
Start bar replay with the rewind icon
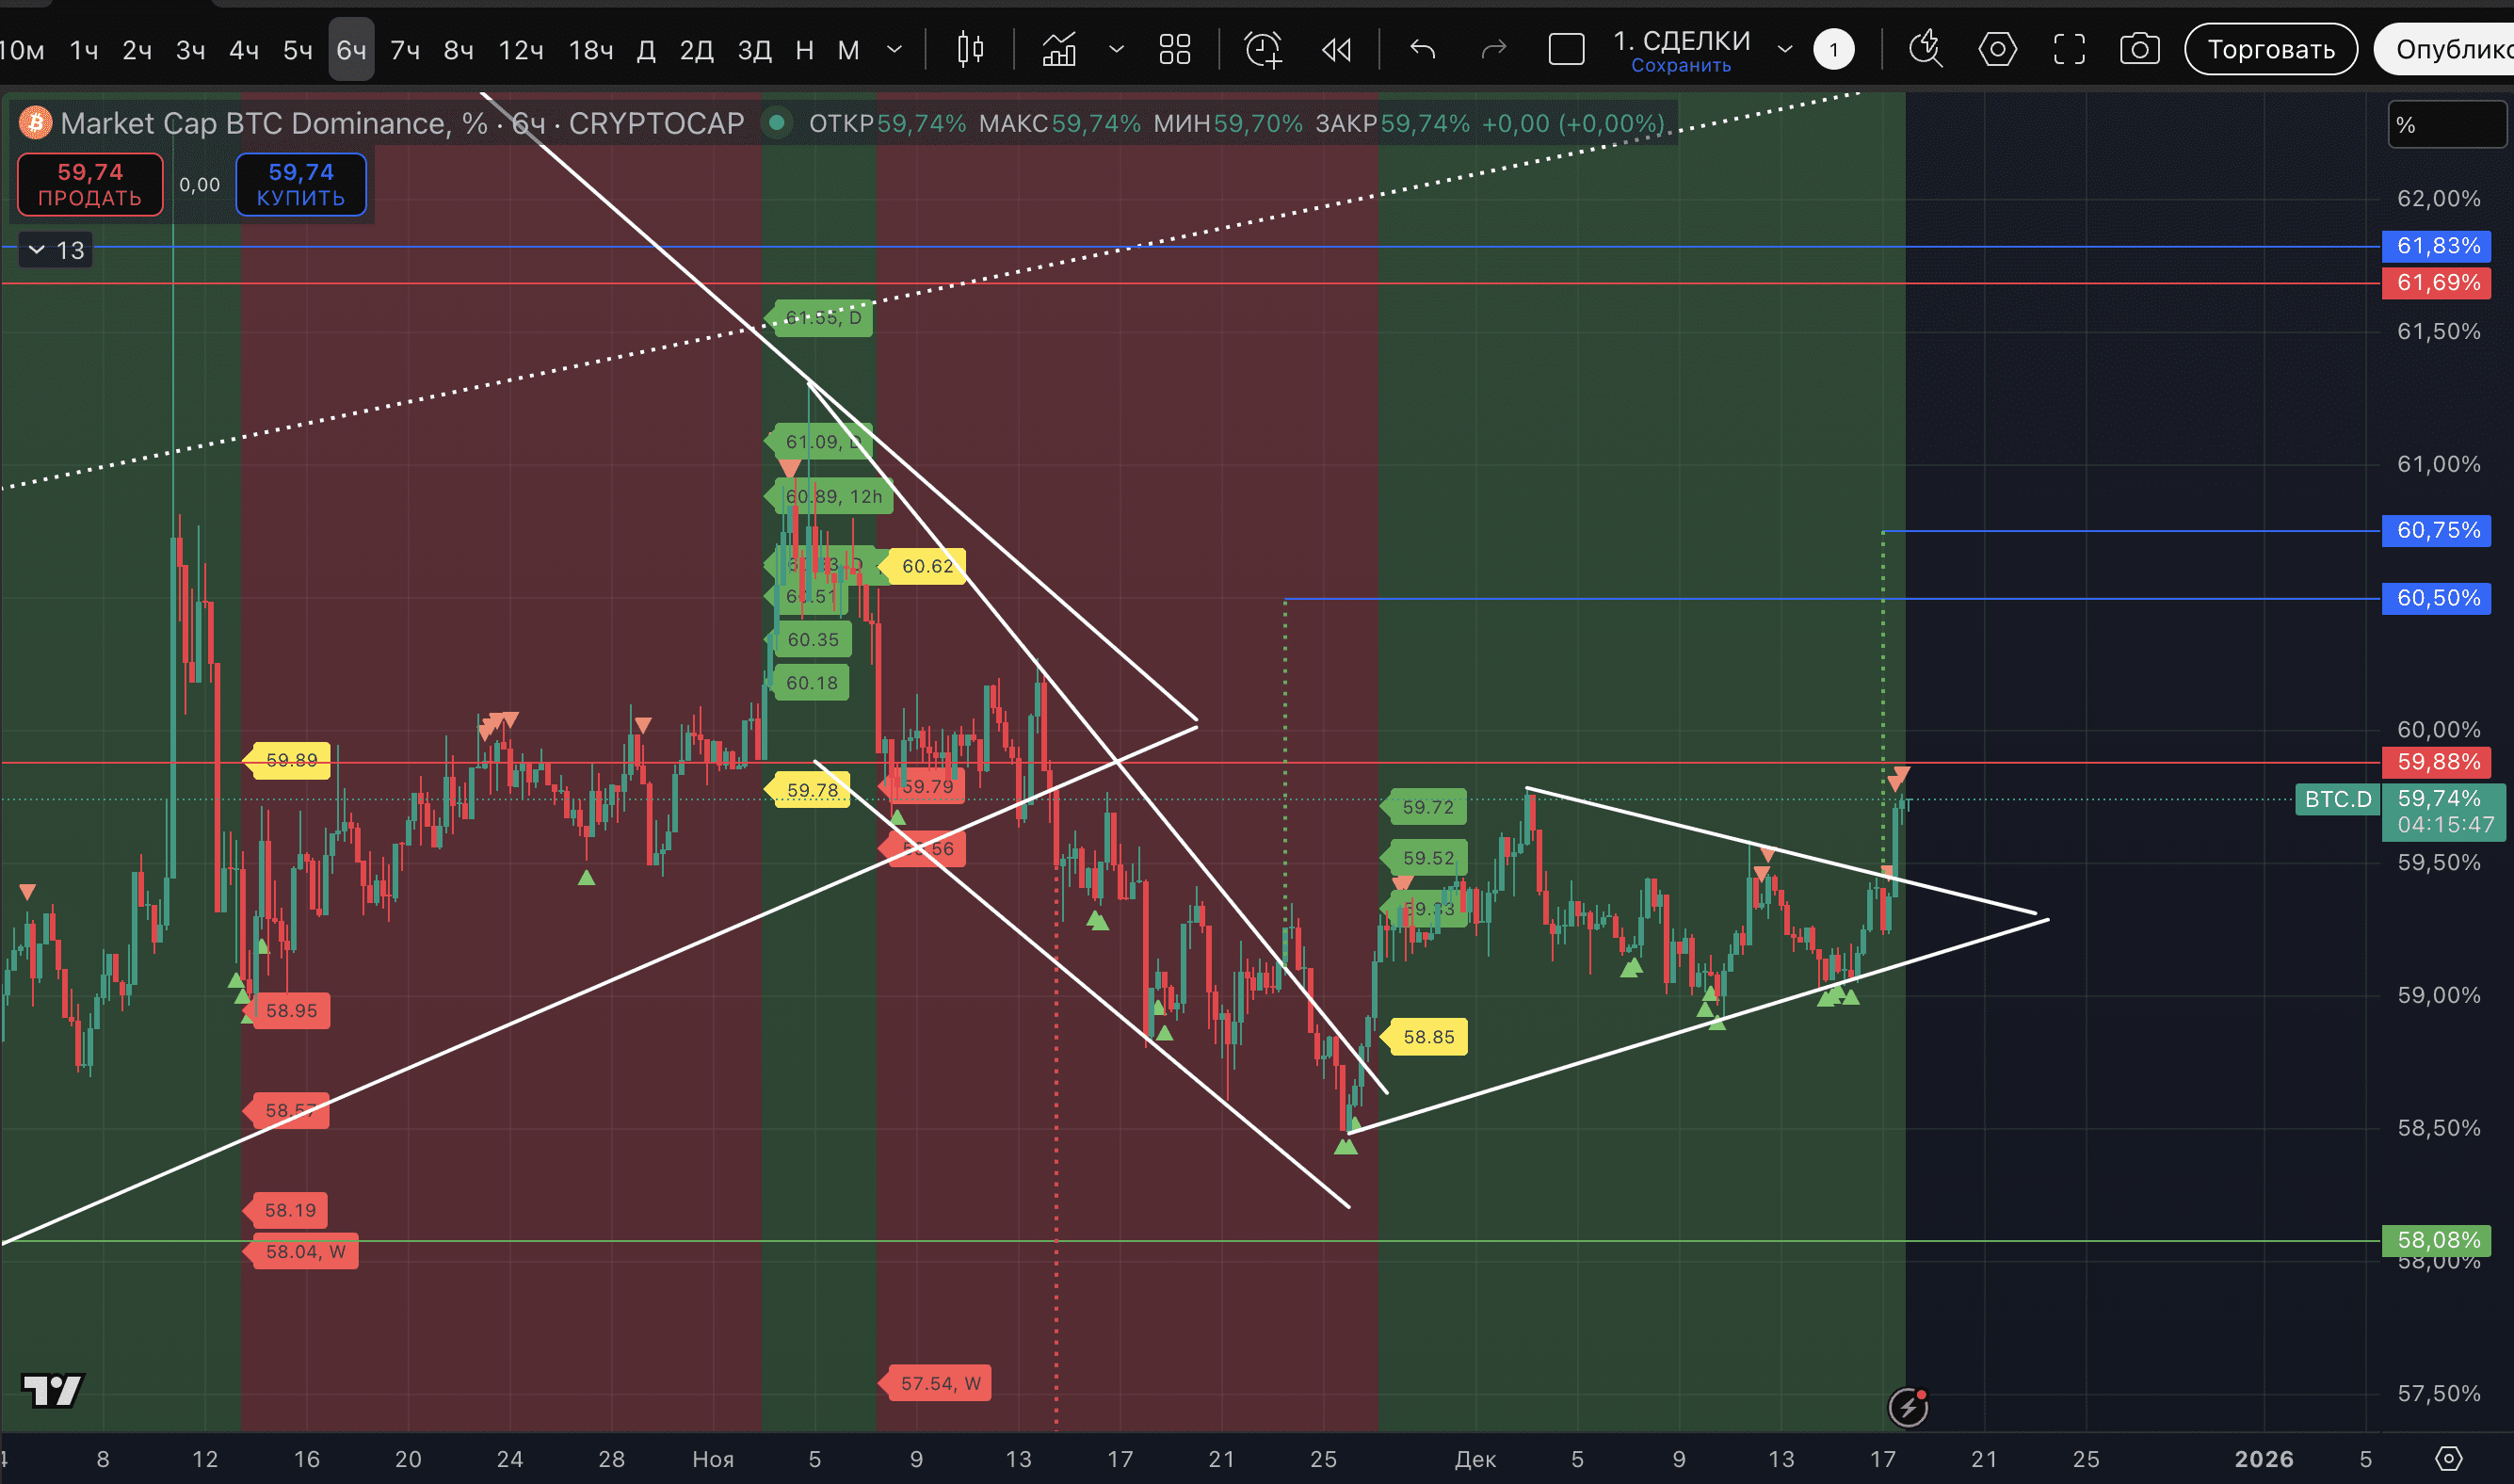[x=1336, y=49]
